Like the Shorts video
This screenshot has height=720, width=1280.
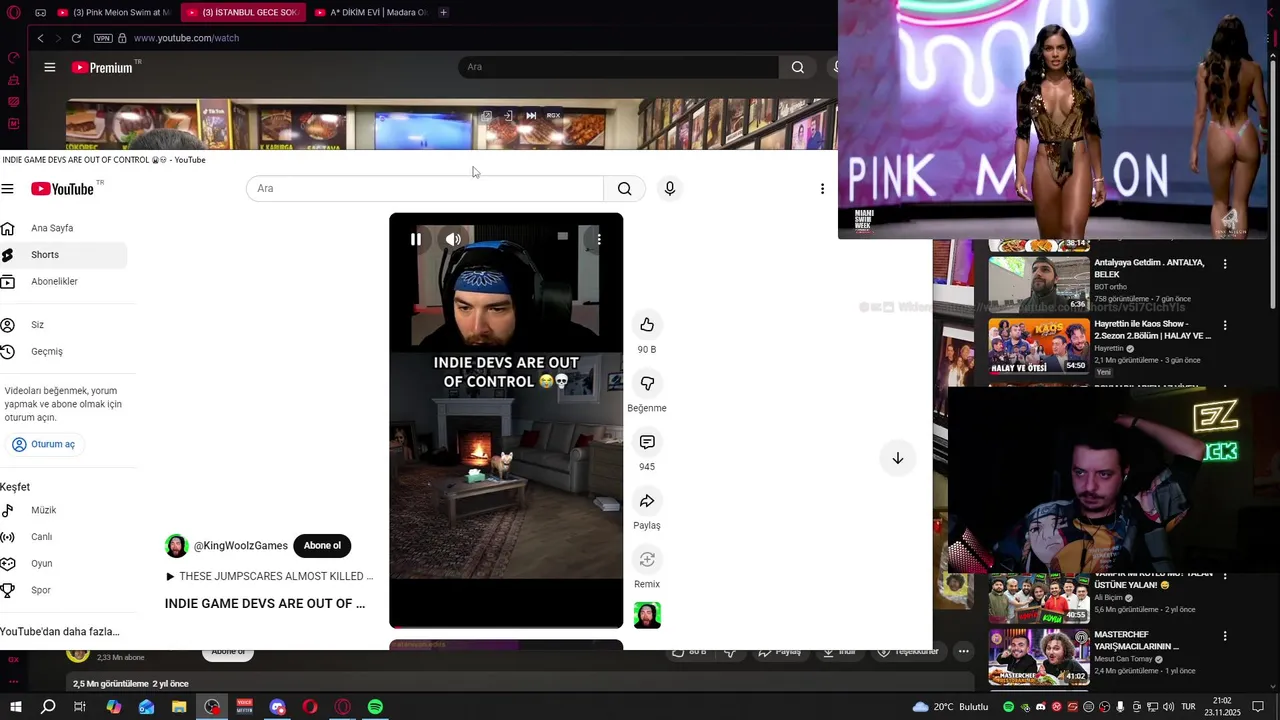point(647,325)
